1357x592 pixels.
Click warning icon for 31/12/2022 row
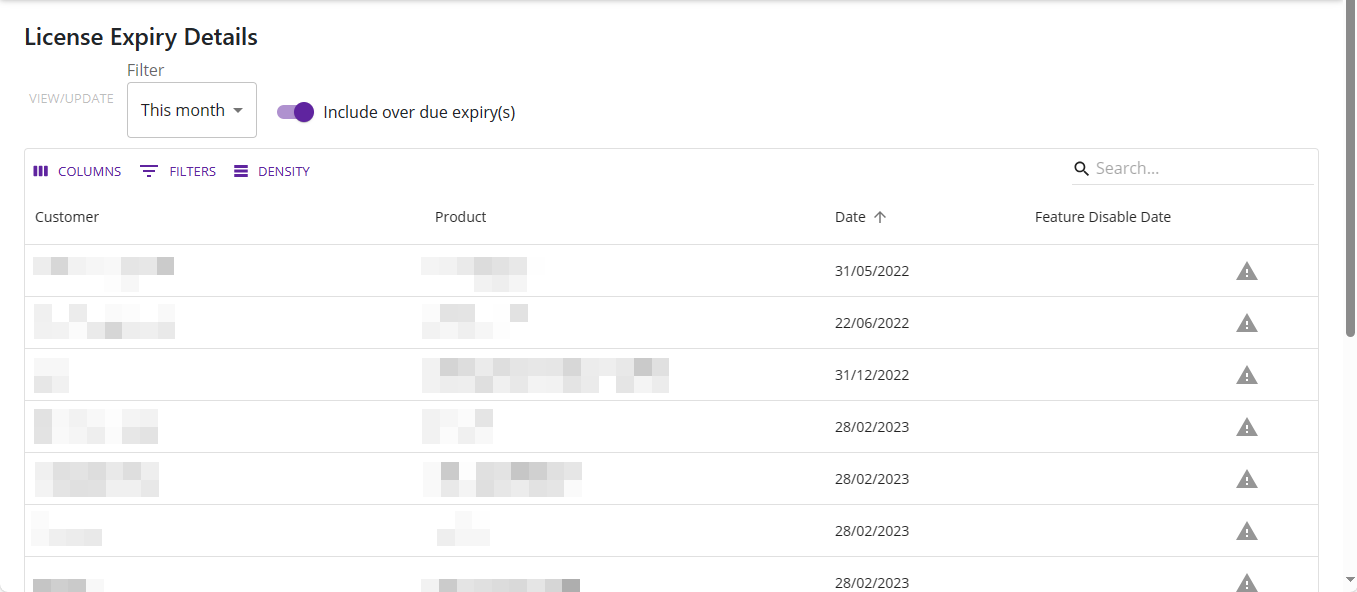[x=1246, y=375]
